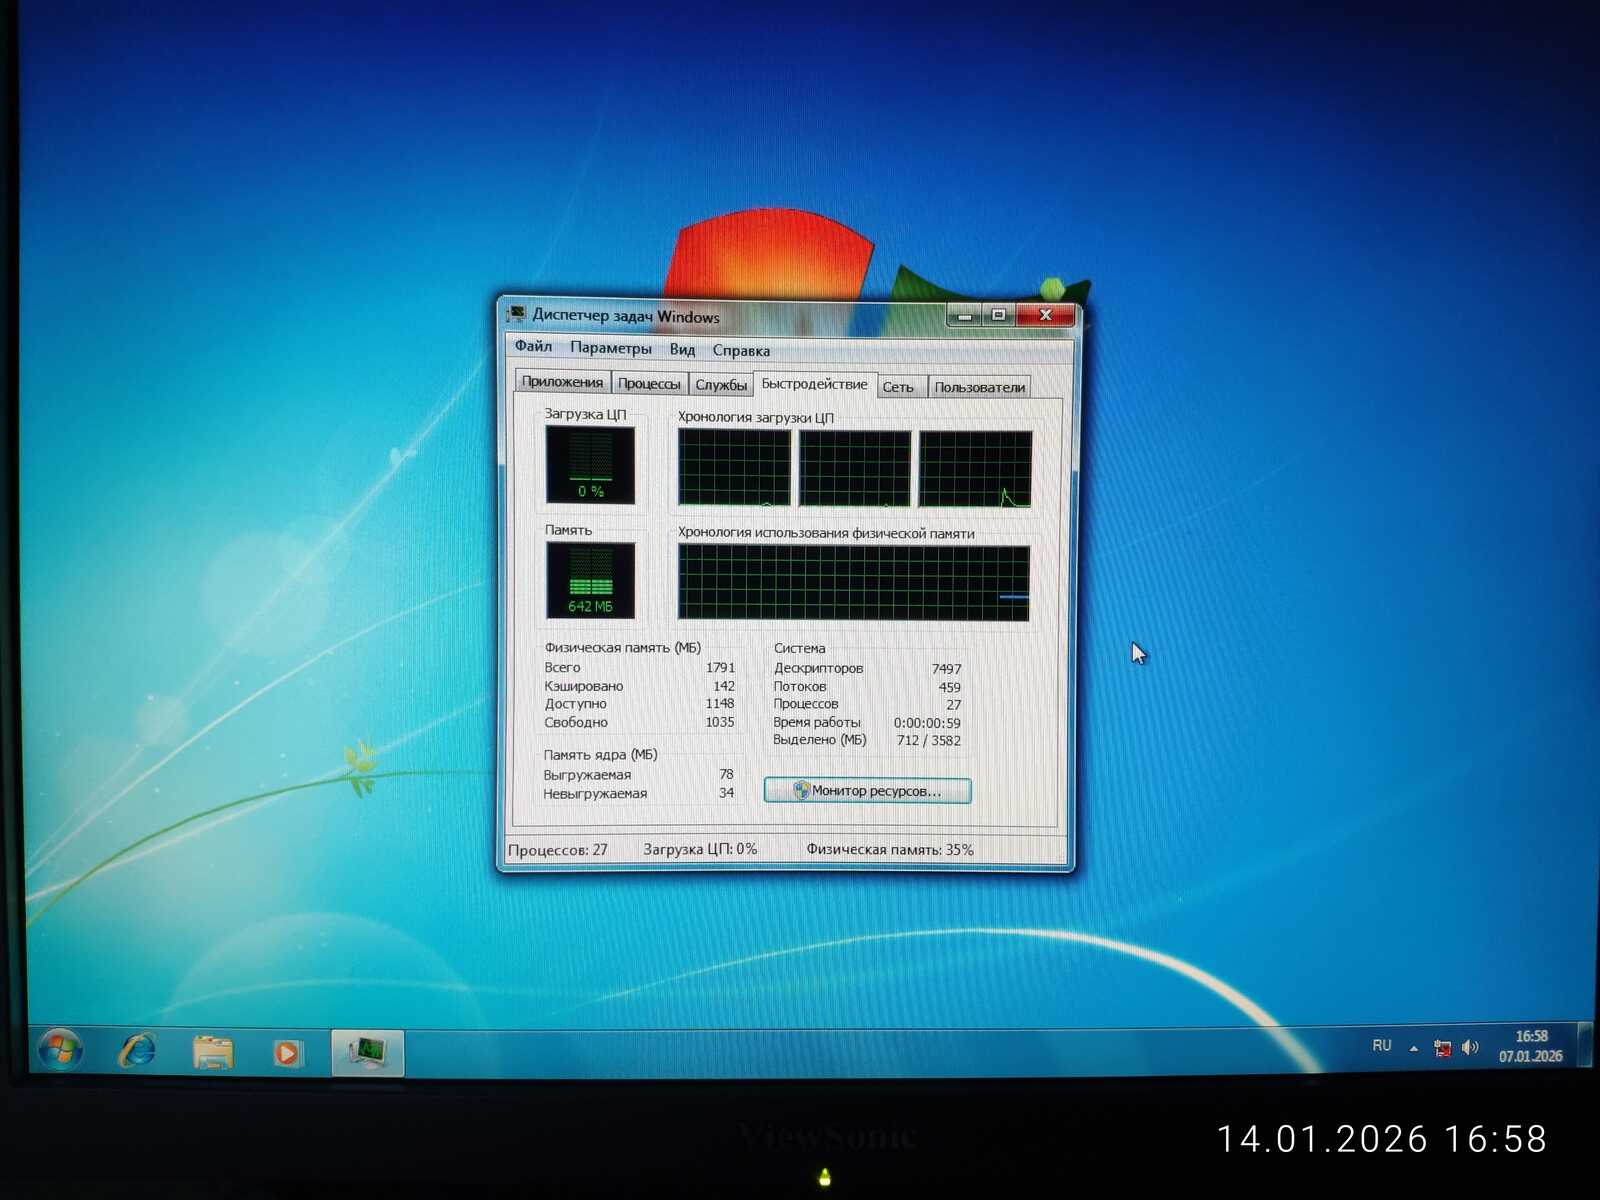1600x1200 pixels.
Task: Click the "Свободно" memory row
Action: (639, 722)
